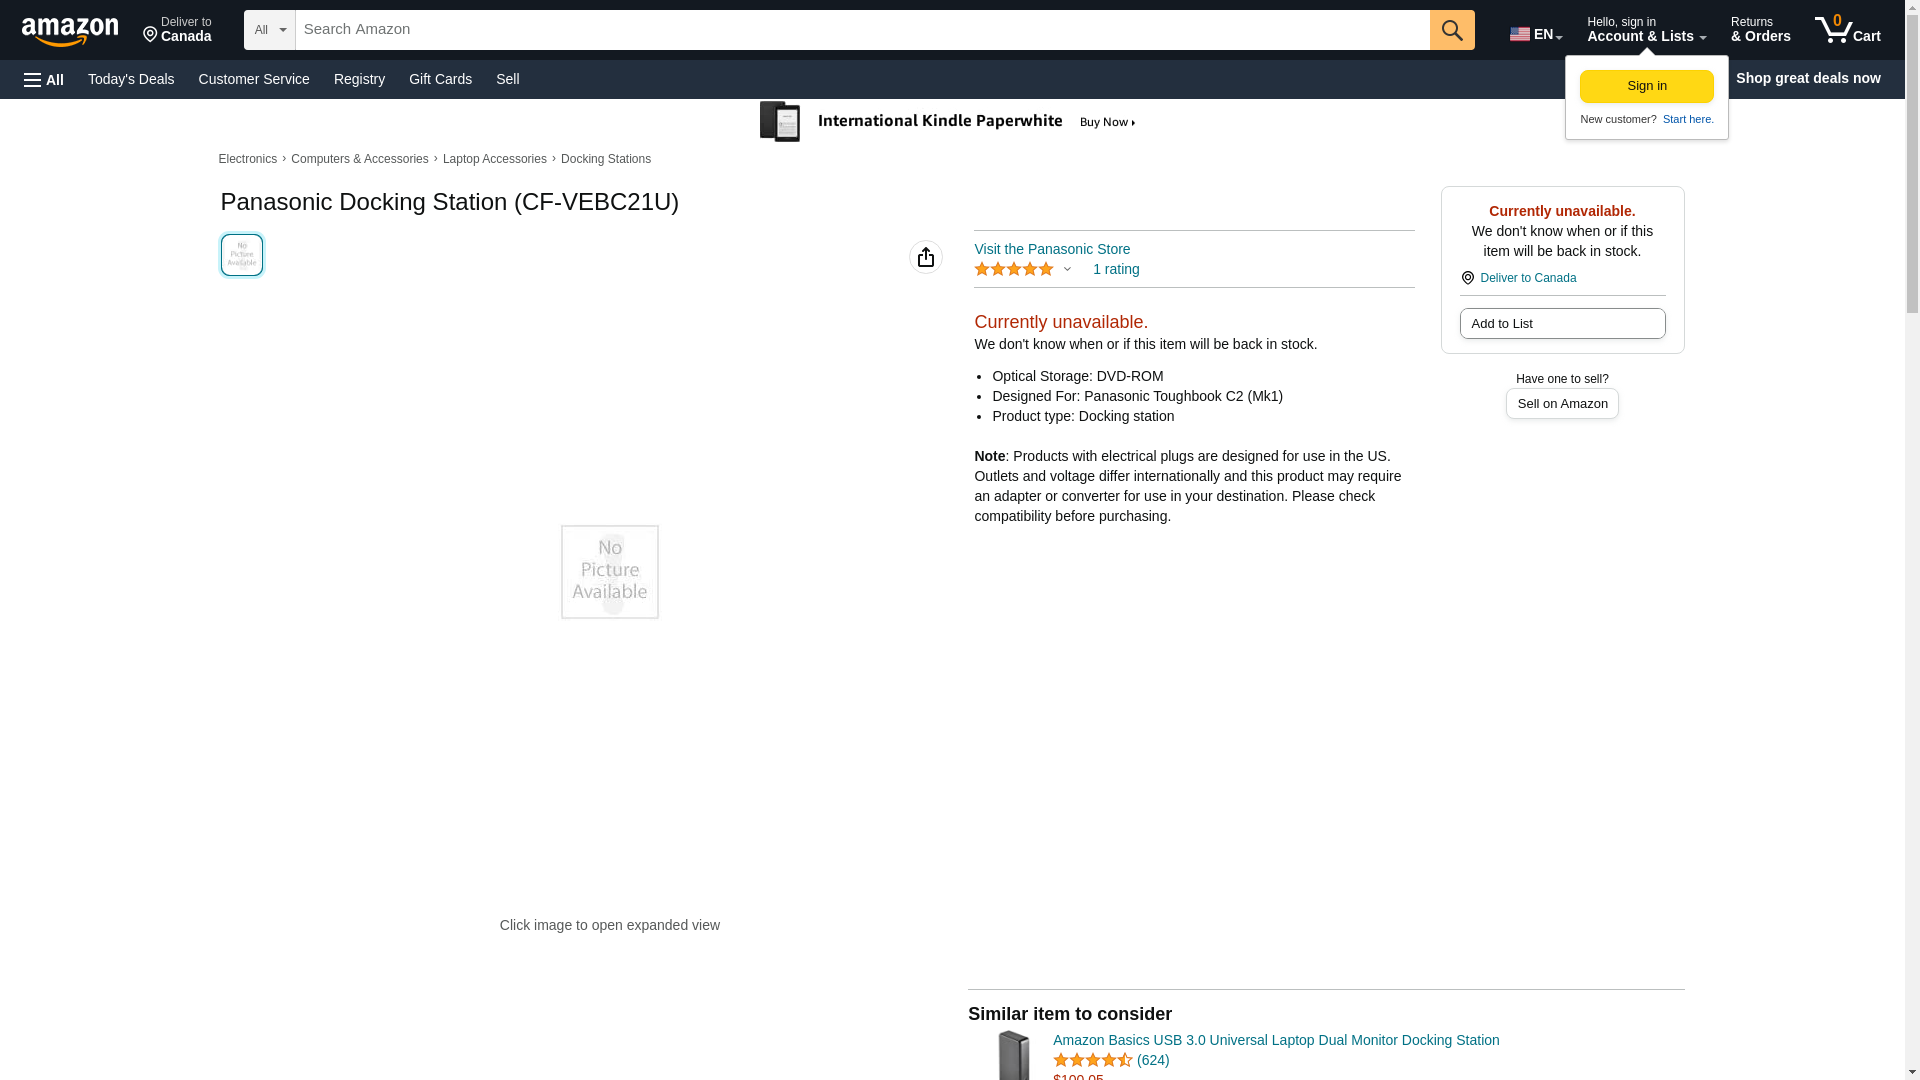Go to Customer Service in nav bar
1920x1080 pixels.
254,79
